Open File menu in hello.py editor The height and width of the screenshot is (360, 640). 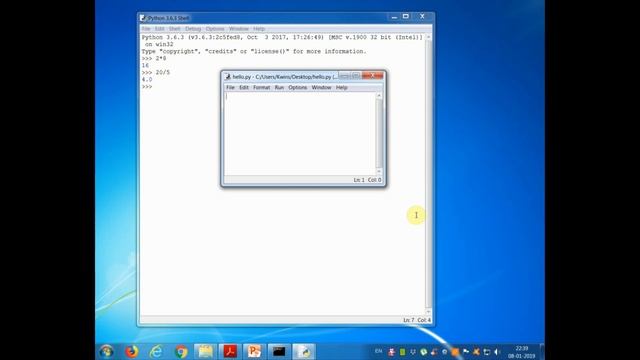(230, 87)
